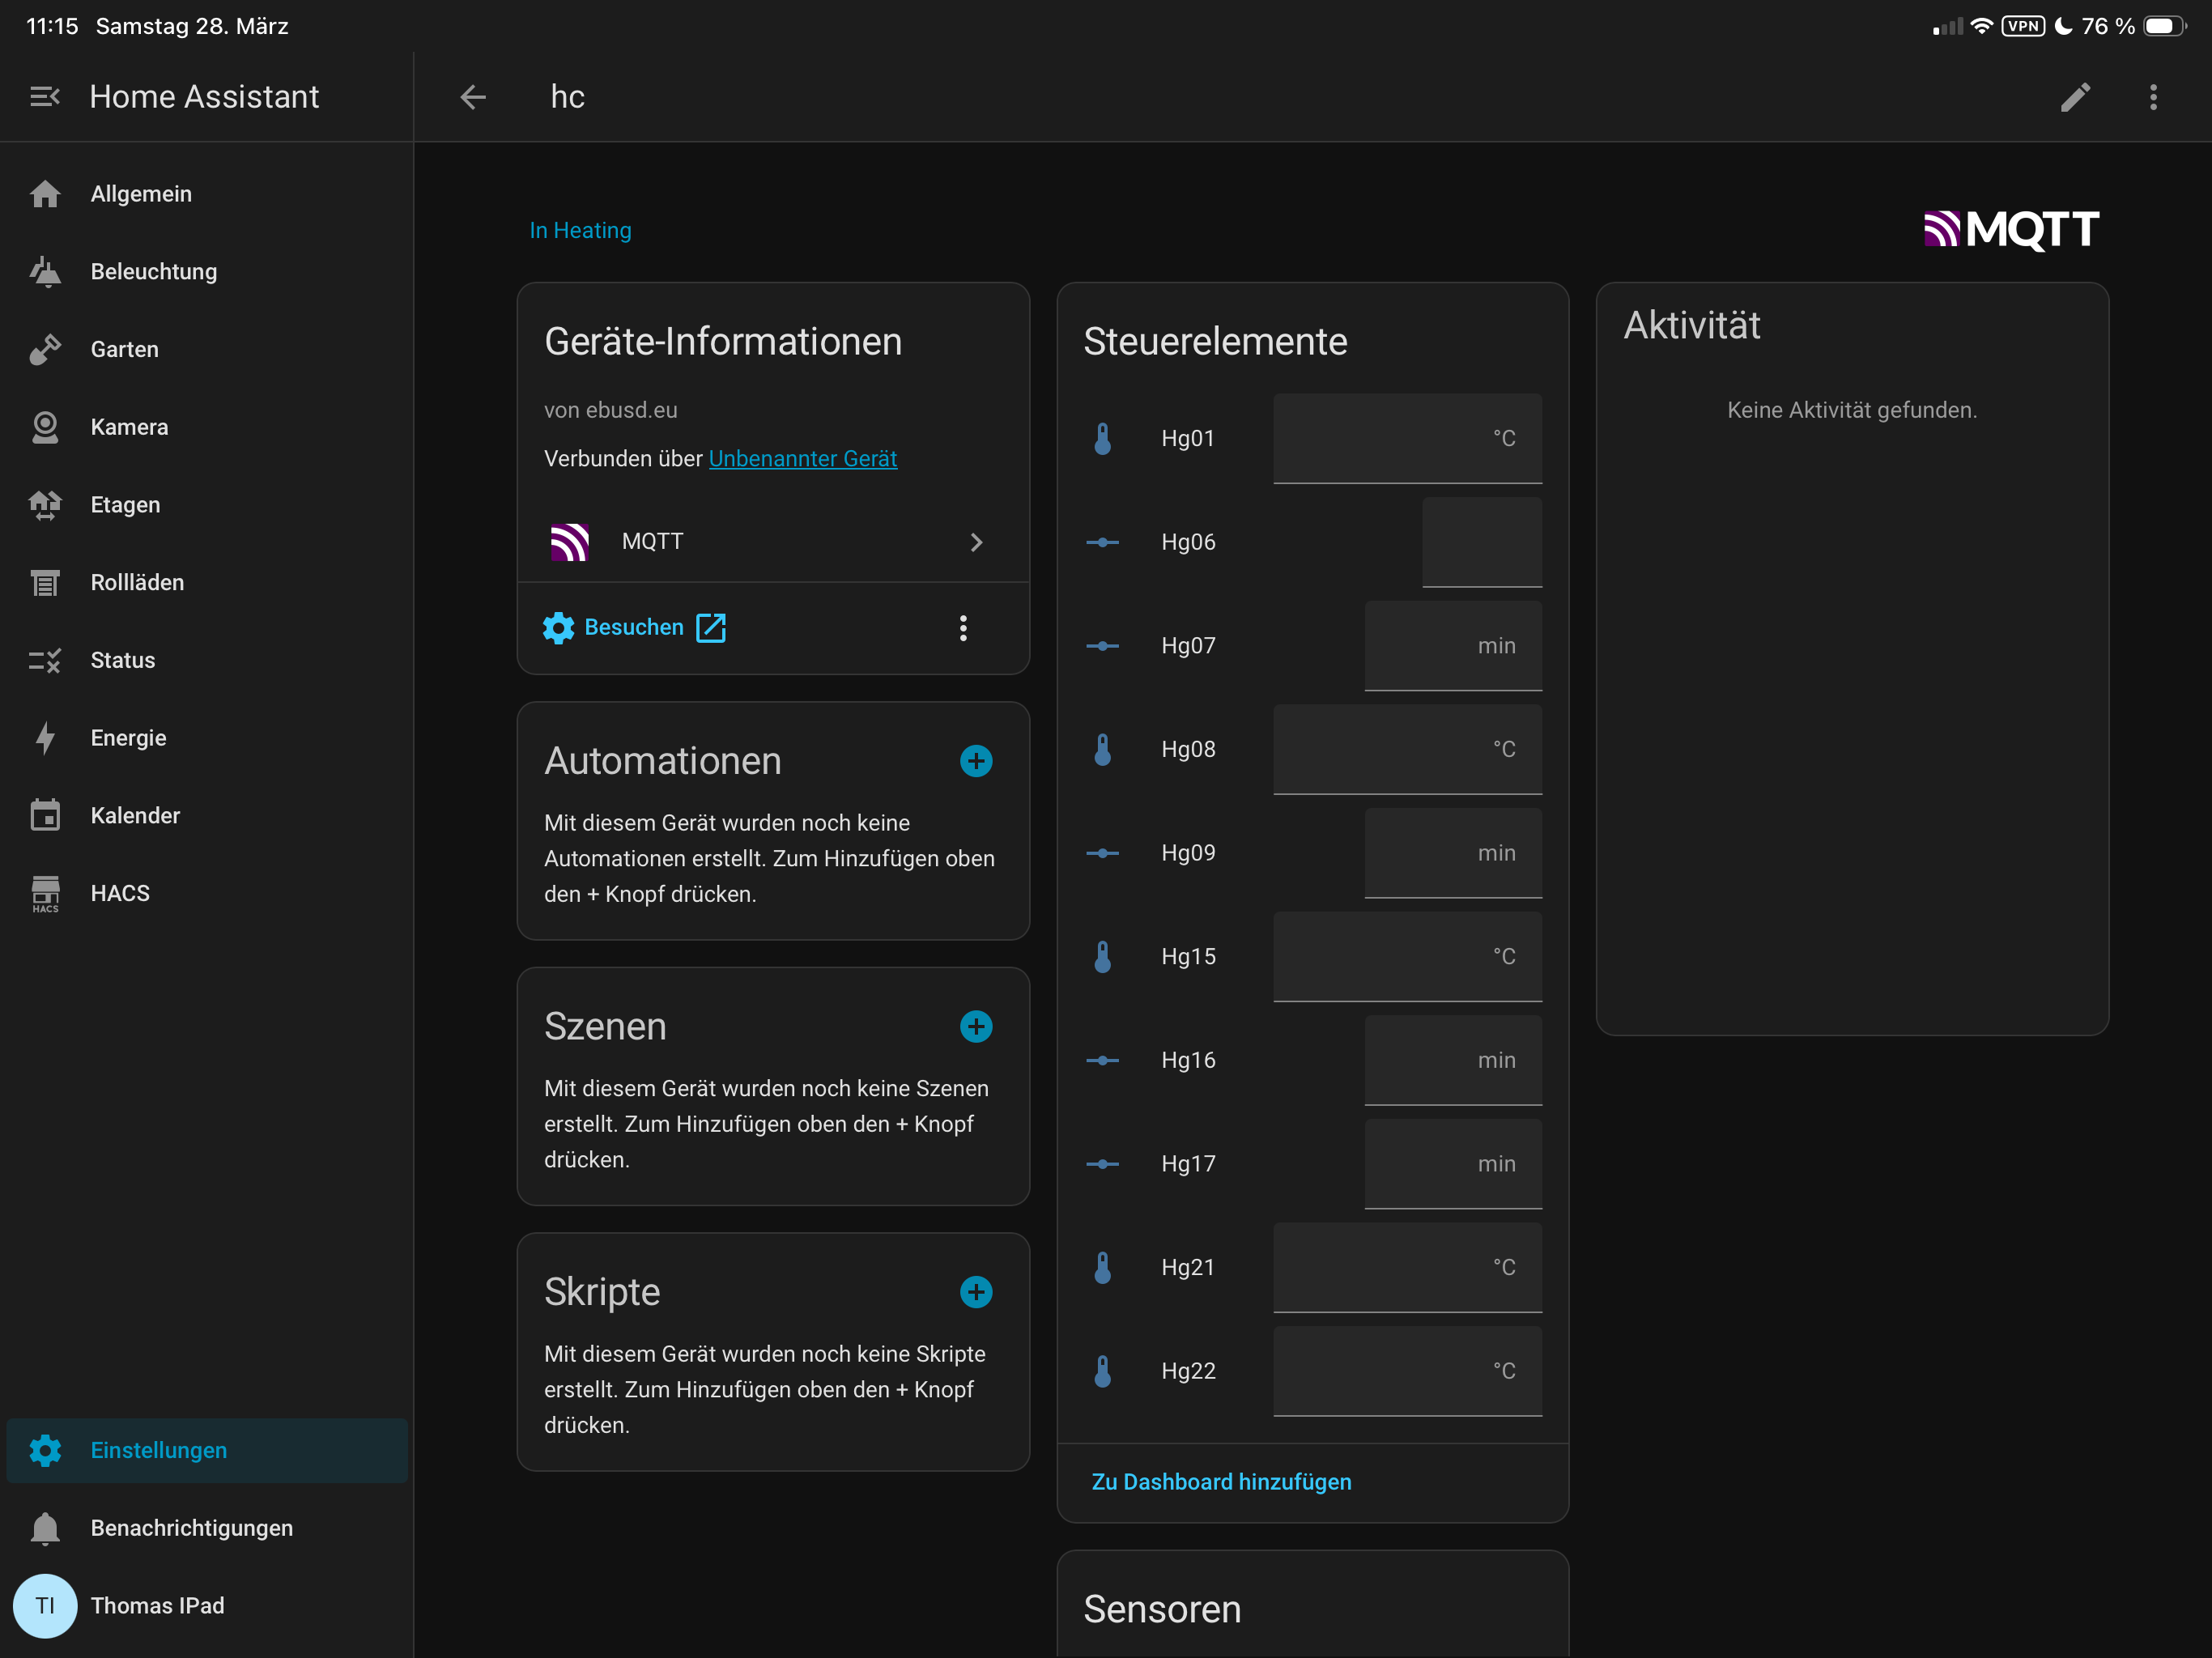This screenshot has height=1658, width=2212.
Task: Open Energie dashboard
Action: (207, 738)
